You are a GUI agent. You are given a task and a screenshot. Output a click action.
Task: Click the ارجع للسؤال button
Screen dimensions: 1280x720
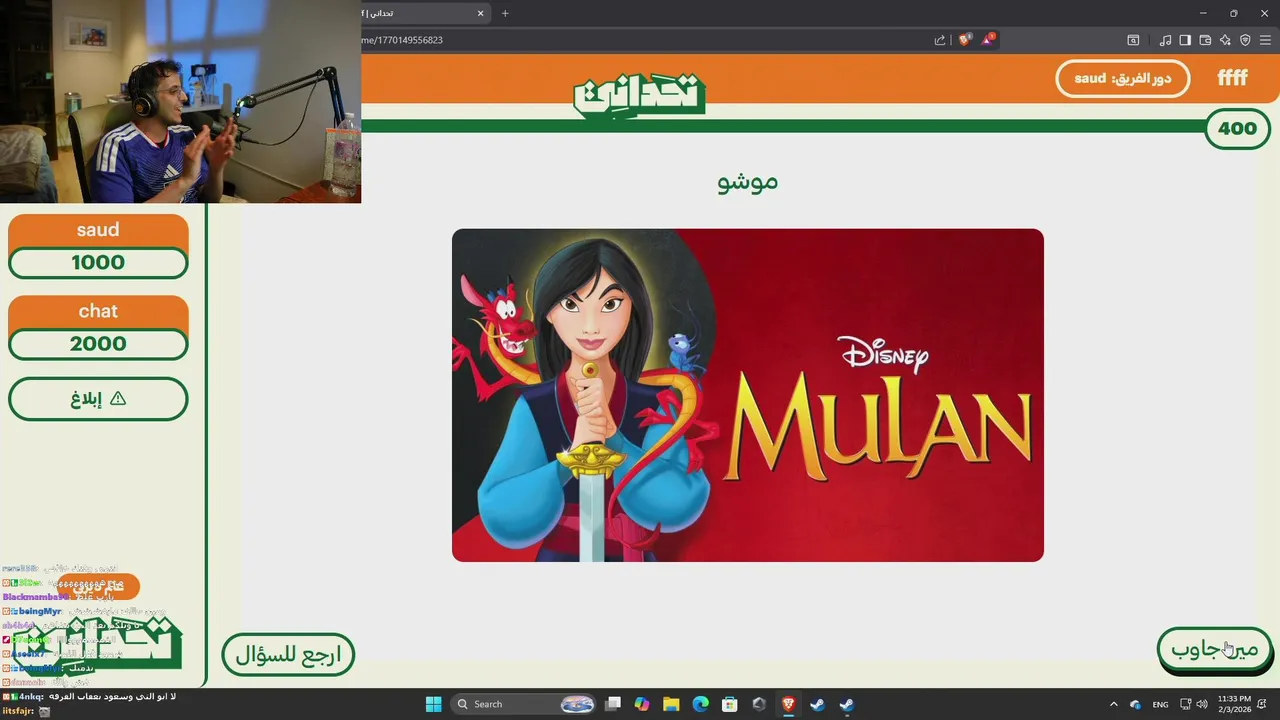[288, 655]
